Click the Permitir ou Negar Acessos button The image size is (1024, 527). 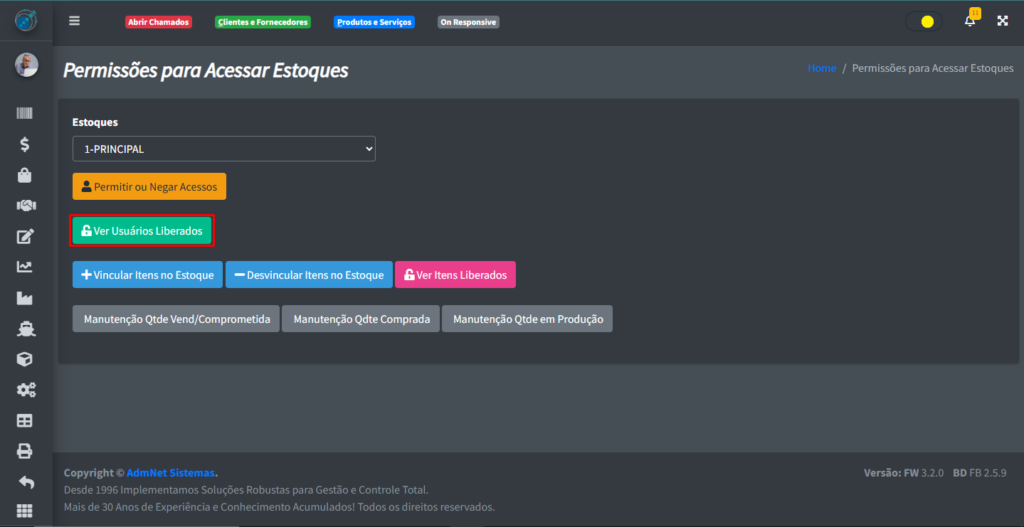pyautogui.click(x=149, y=187)
